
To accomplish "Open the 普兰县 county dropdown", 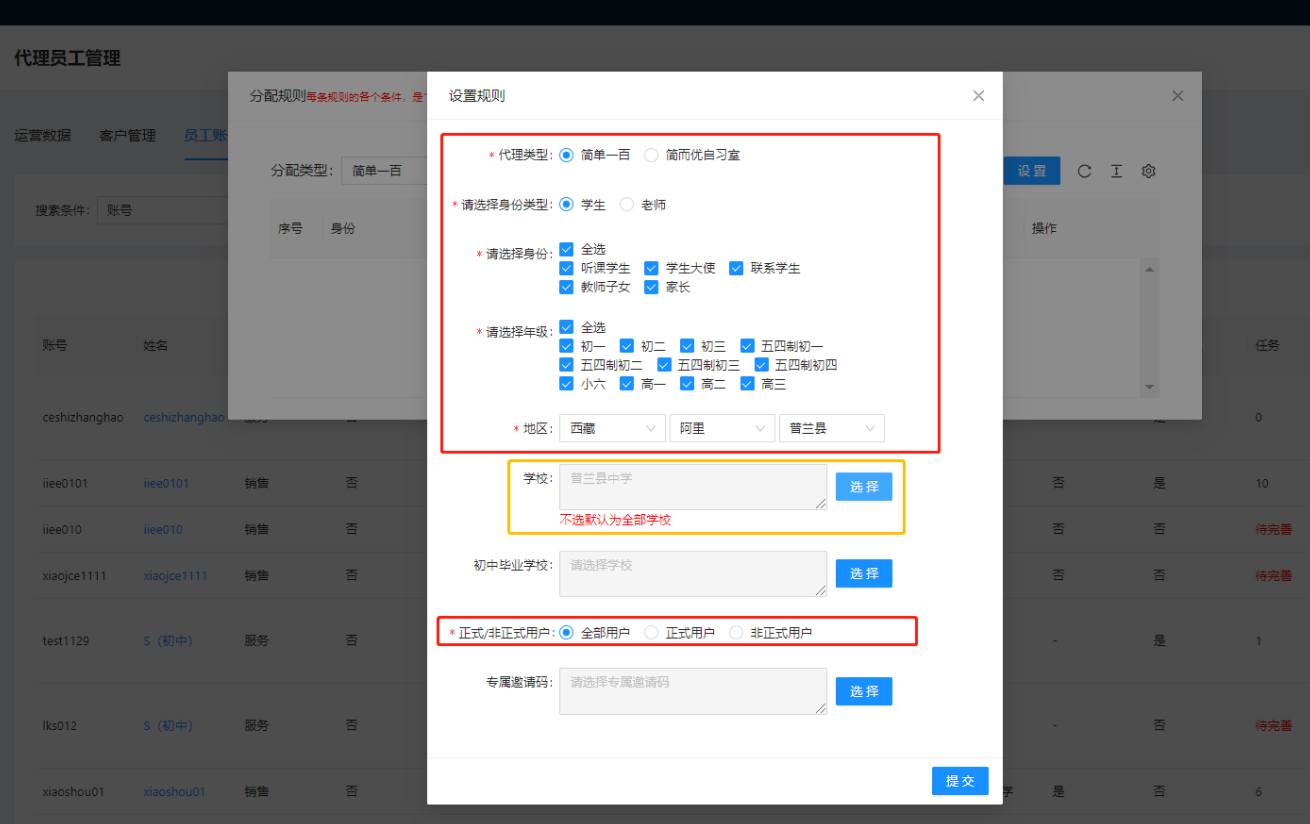I will click(831, 428).
